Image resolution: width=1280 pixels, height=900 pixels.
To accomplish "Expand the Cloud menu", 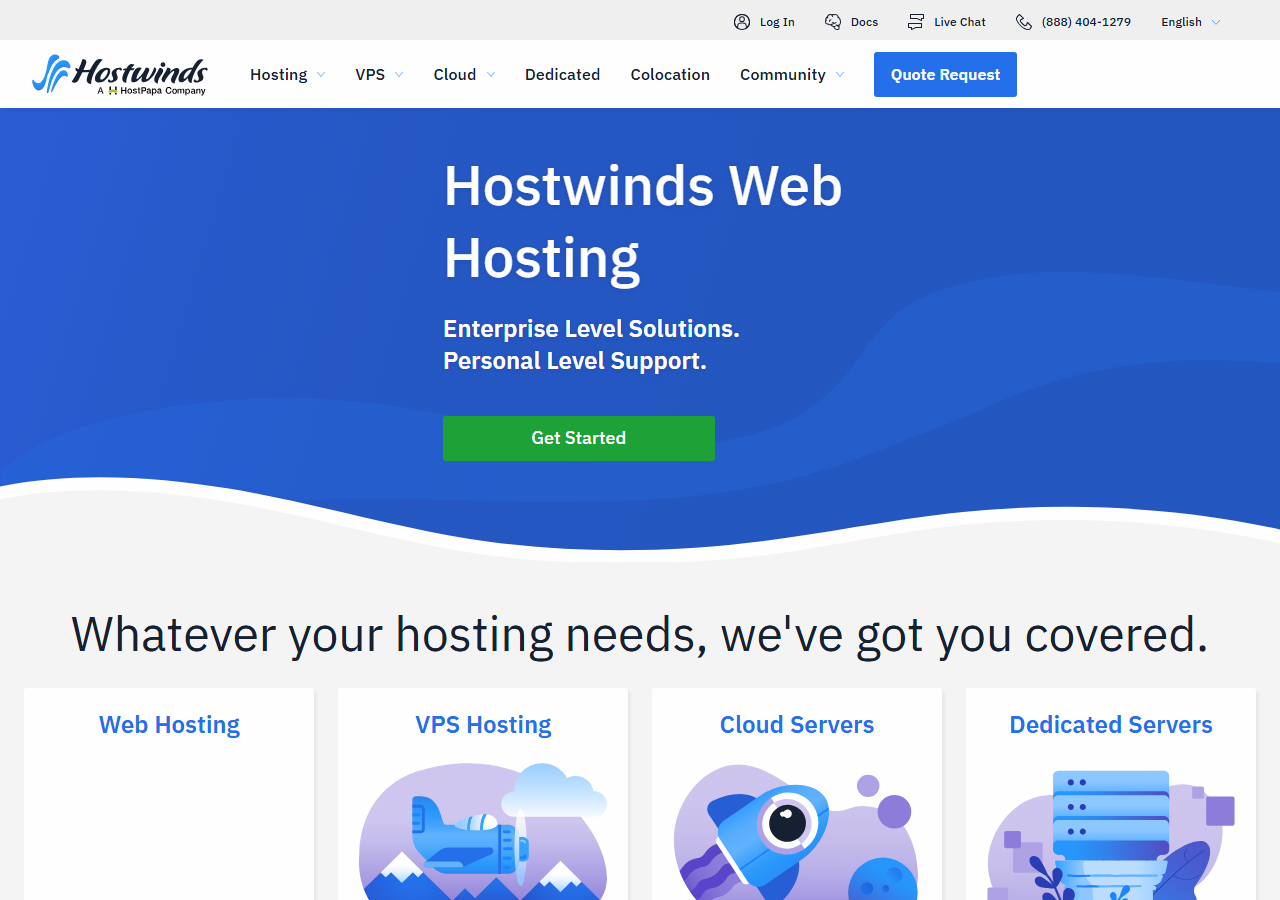I will 464,75.
